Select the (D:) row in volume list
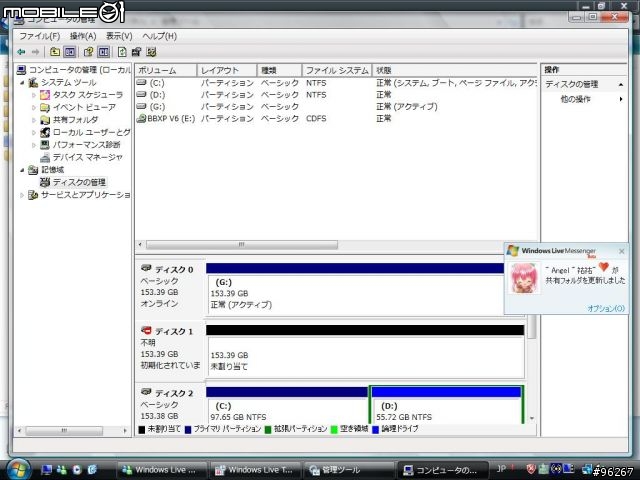640x480 pixels. click(x=336, y=95)
